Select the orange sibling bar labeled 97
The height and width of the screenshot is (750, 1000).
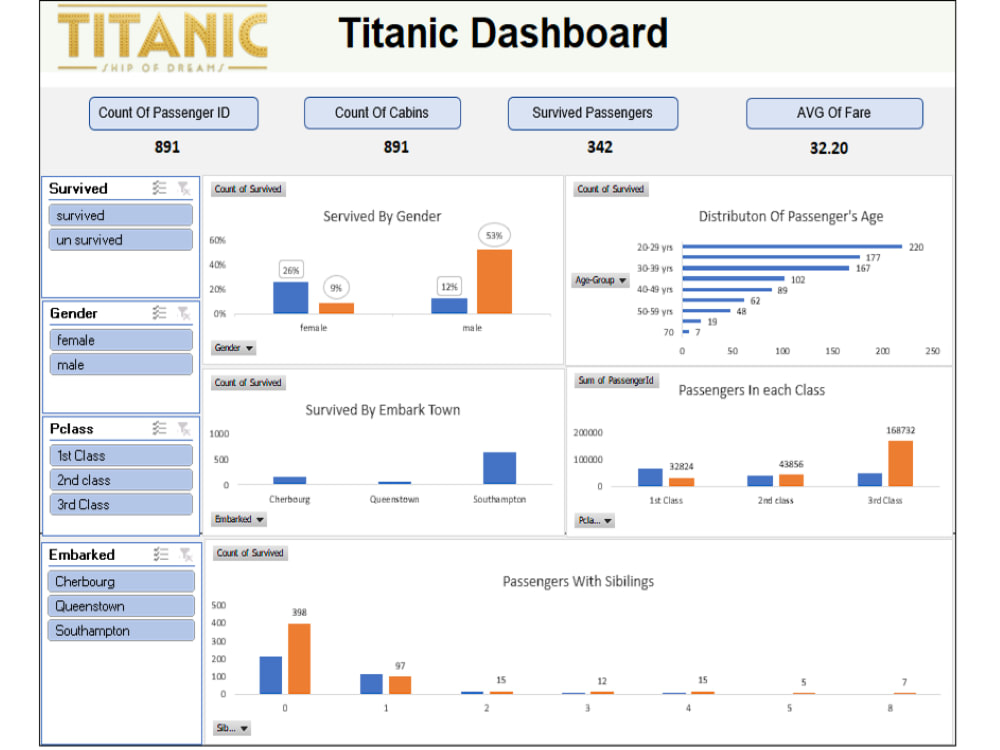(x=400, y=685)
